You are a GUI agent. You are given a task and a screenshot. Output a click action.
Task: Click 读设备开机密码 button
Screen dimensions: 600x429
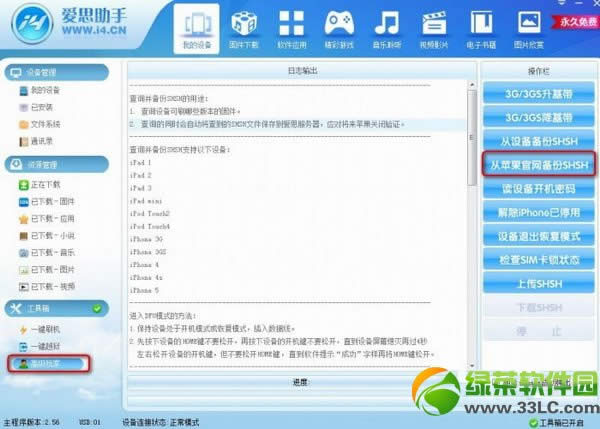click(x=539, y=189)
